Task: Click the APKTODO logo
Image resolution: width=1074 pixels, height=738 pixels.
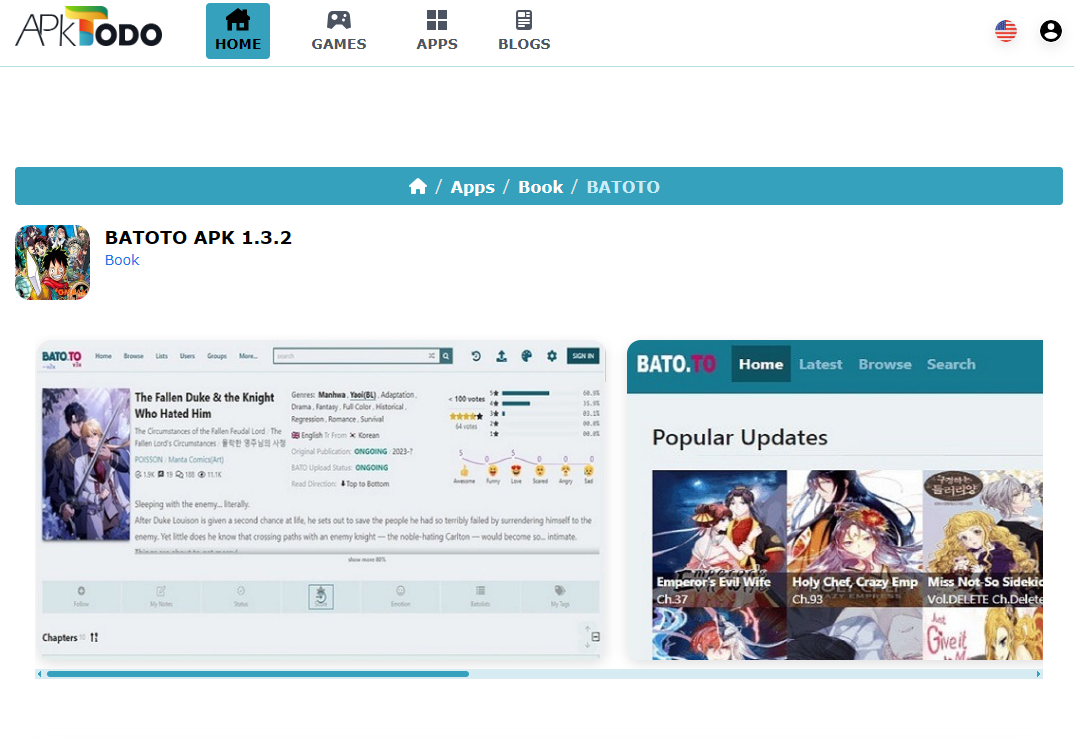Action: (88, 28)
